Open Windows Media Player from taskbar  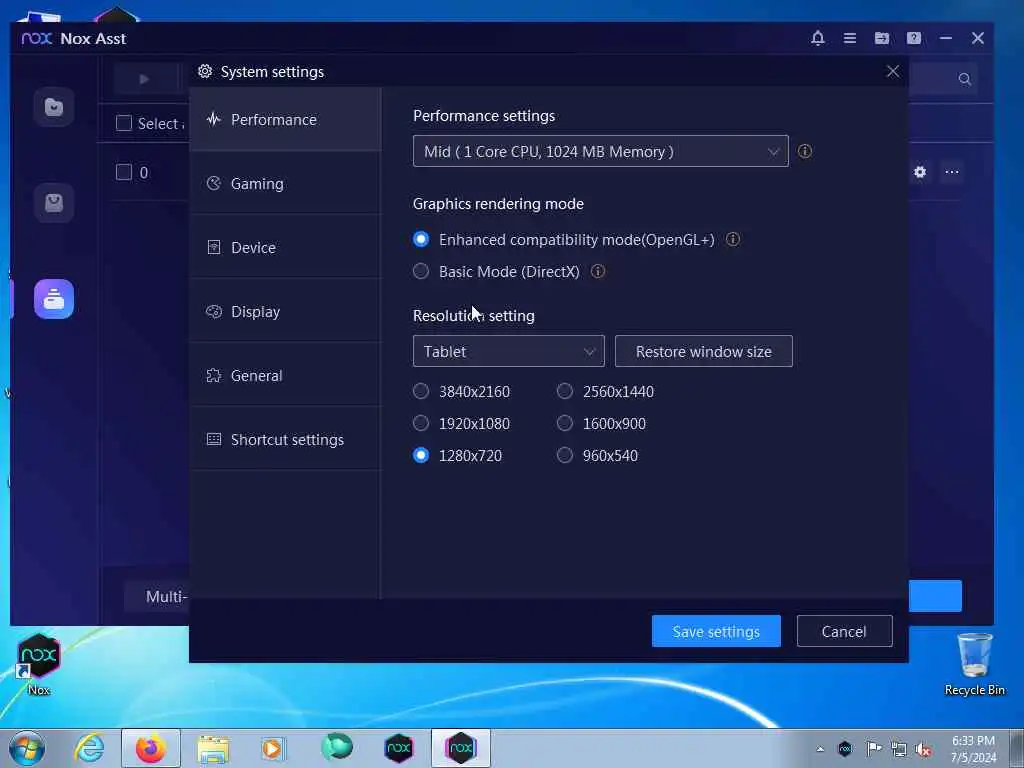(273, 748)
